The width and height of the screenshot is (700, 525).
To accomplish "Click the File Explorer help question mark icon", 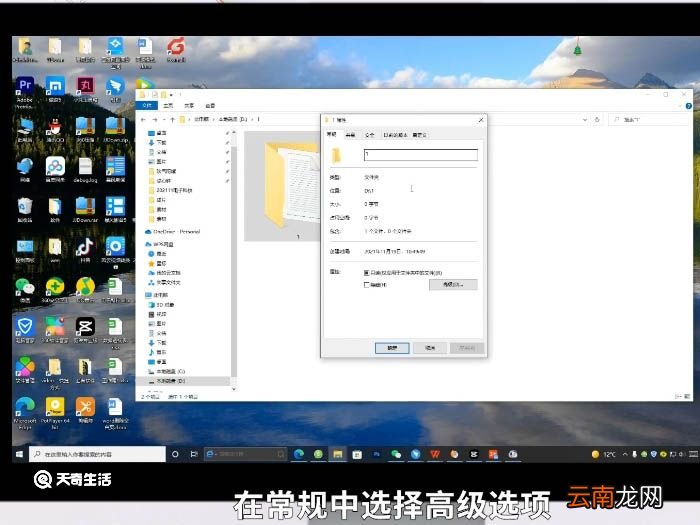I will 688,106.
